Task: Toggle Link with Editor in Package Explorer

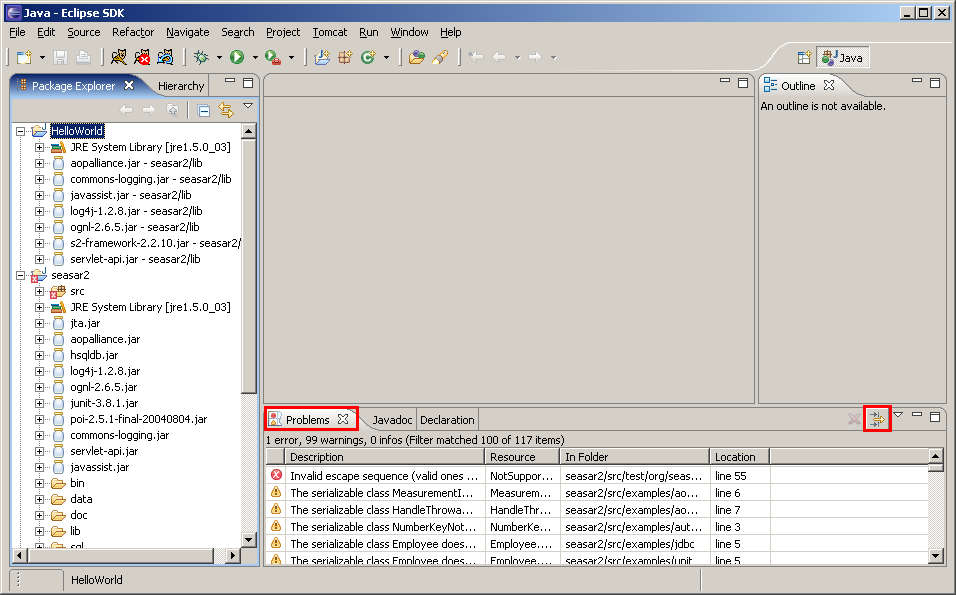Action: click(225, 111)
